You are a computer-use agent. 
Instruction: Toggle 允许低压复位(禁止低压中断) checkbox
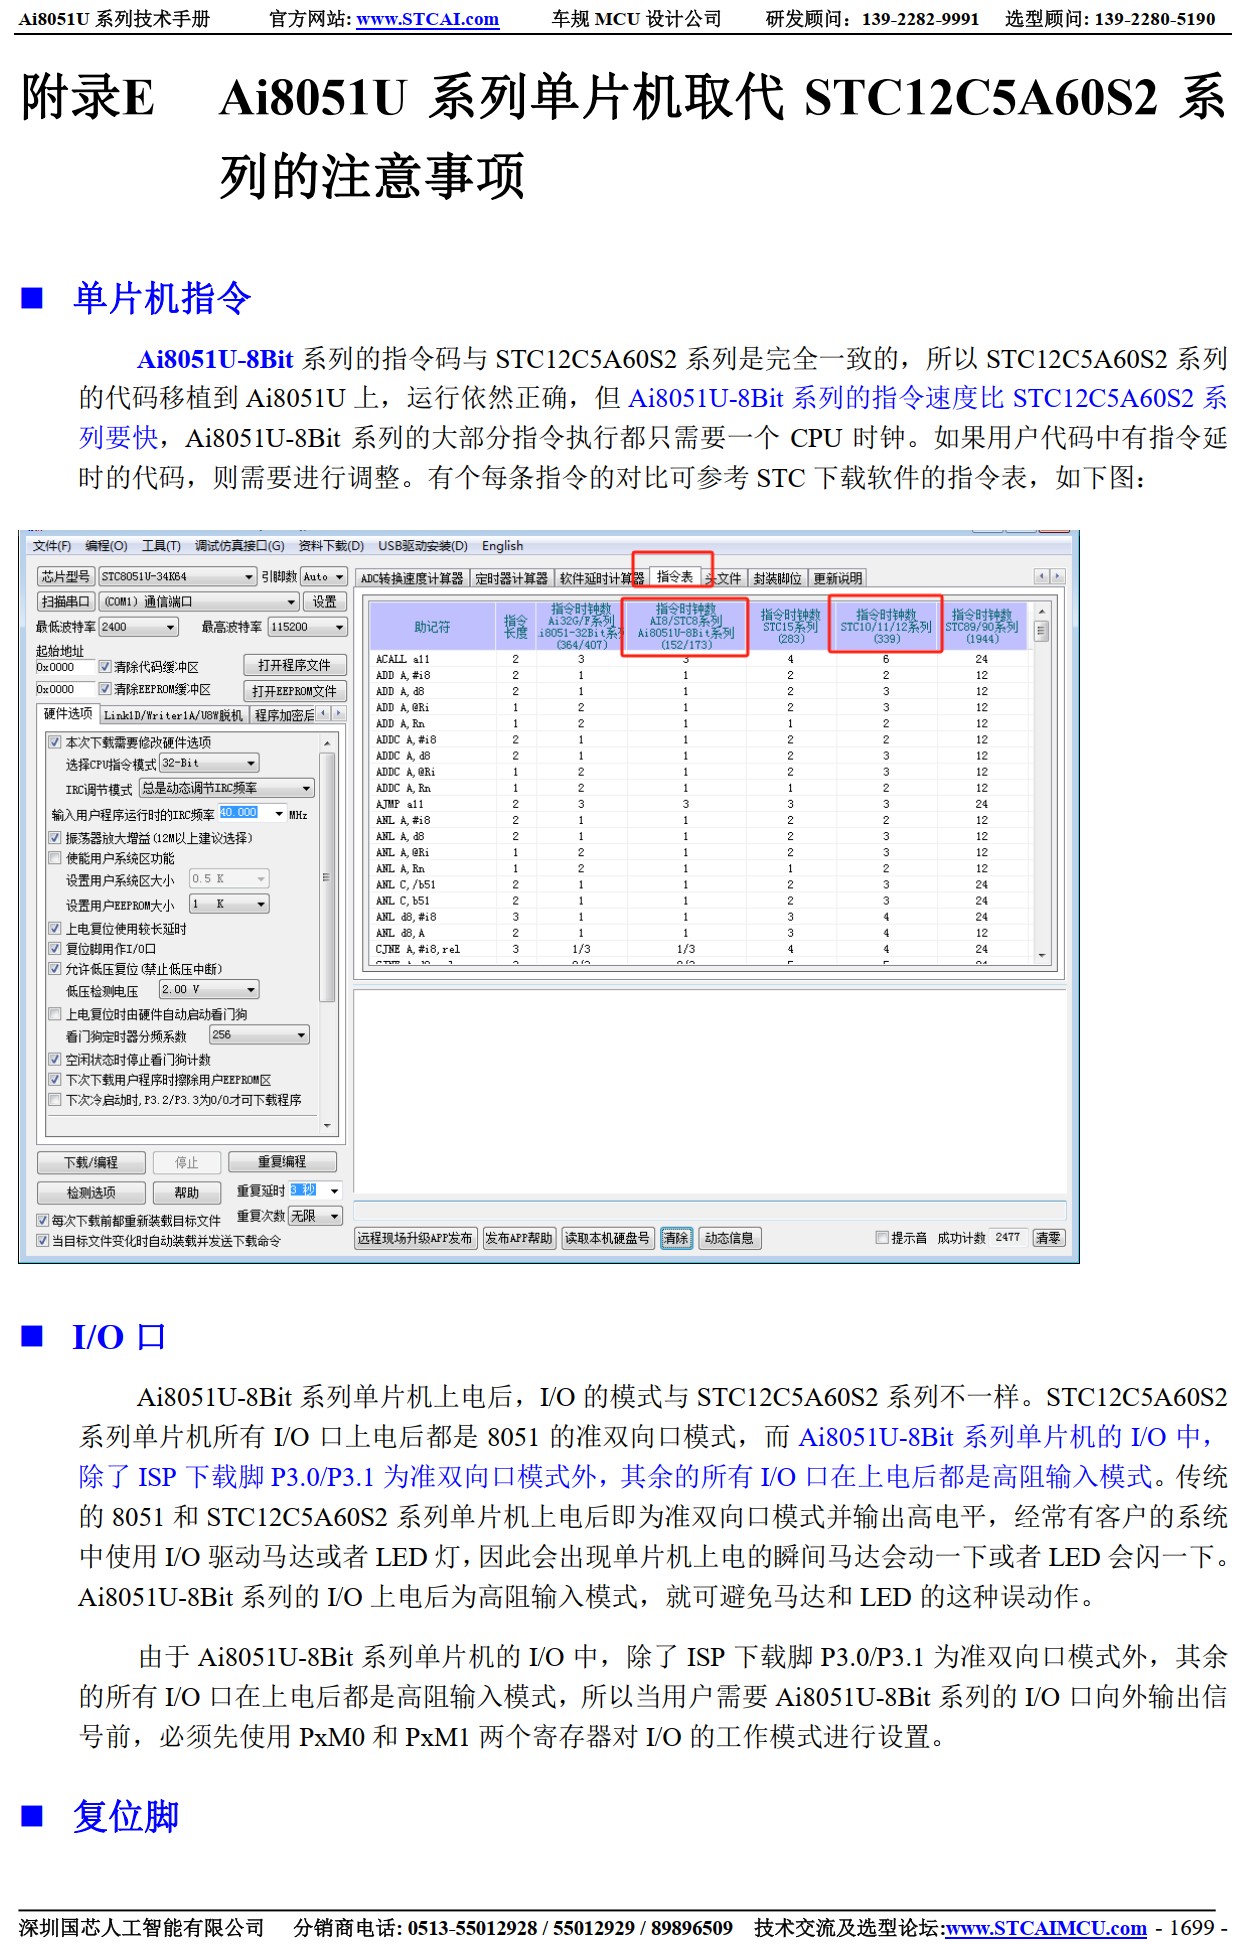click(x=55, y=969)
